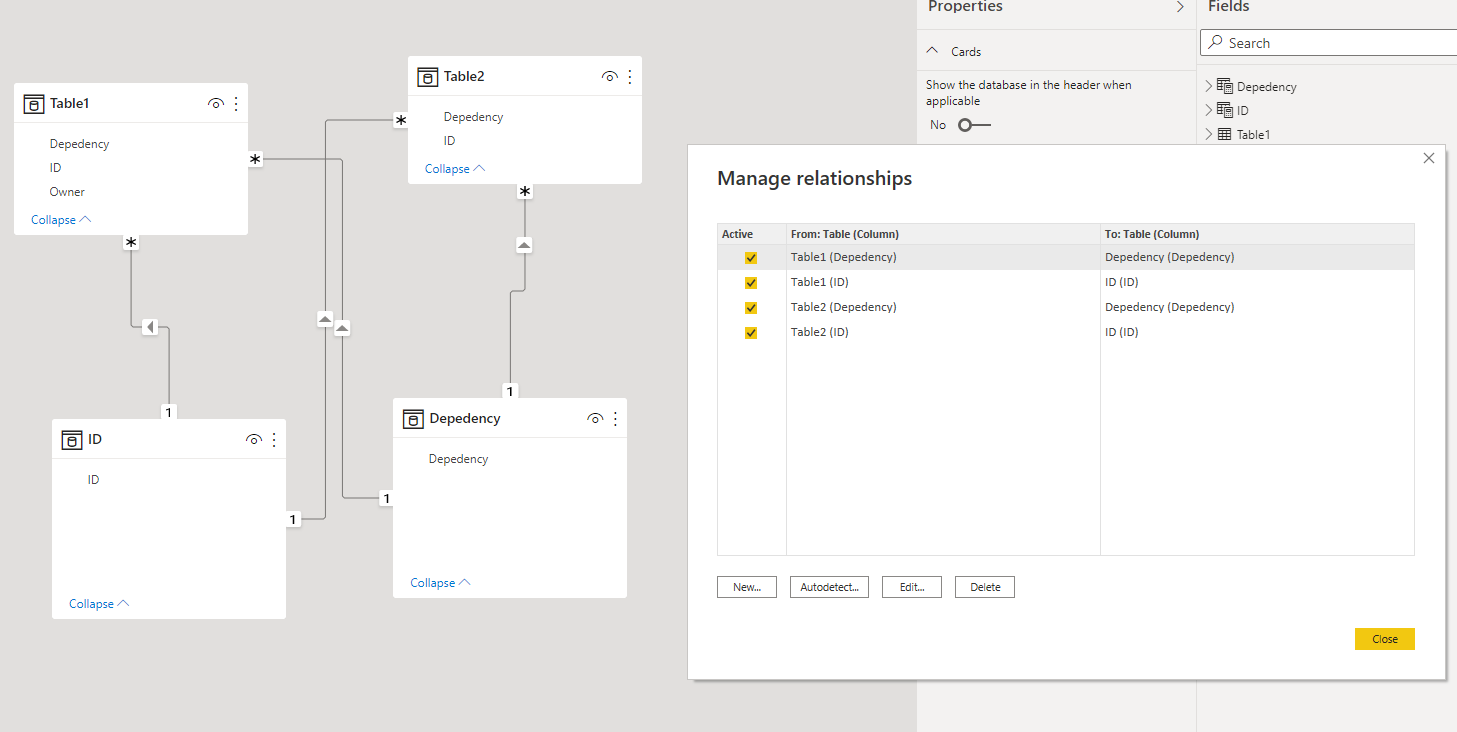Select the ID field in the ID card
The width and height of the screenshot is (1457, 732).
93,480
